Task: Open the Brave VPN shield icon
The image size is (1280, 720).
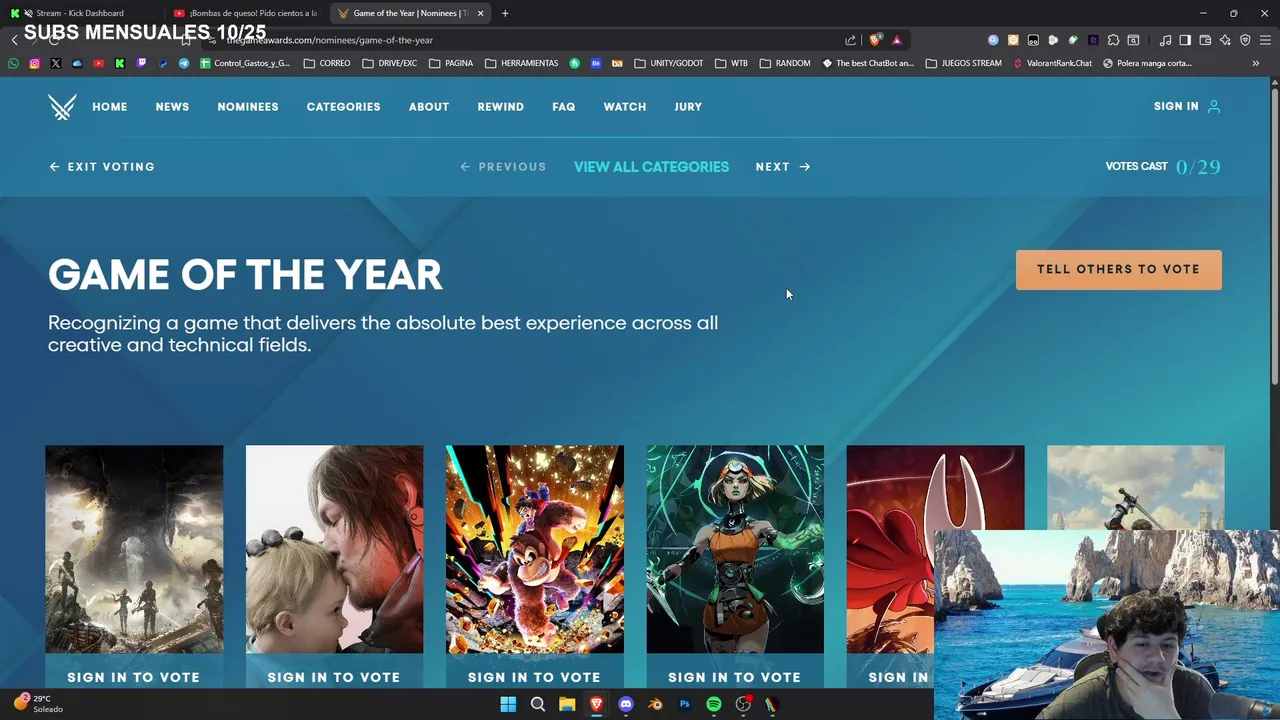Action: click(x=1245, y=40)
